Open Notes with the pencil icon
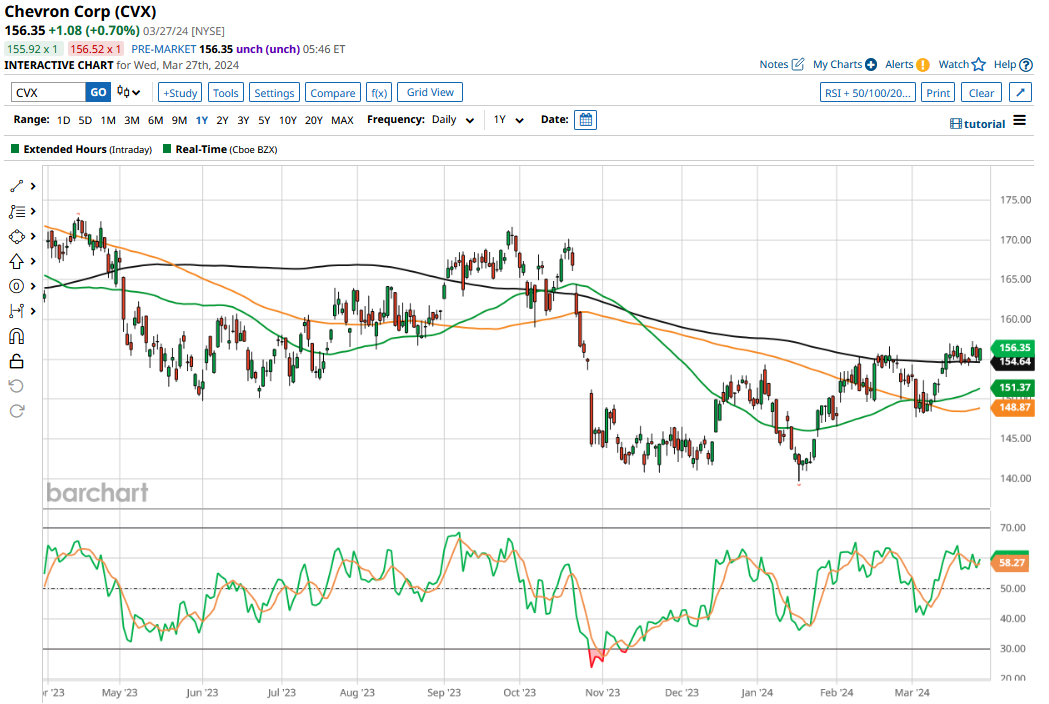1049x704 pixels. tap(797, 64)
